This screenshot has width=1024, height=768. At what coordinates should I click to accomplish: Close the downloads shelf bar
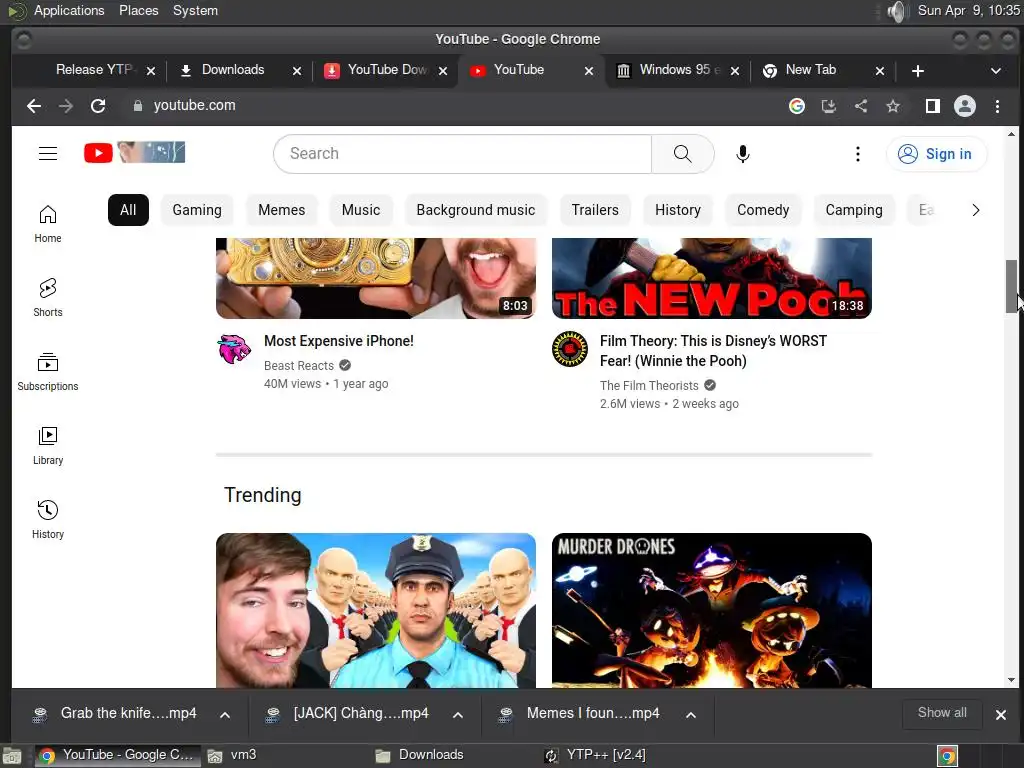1000,714
